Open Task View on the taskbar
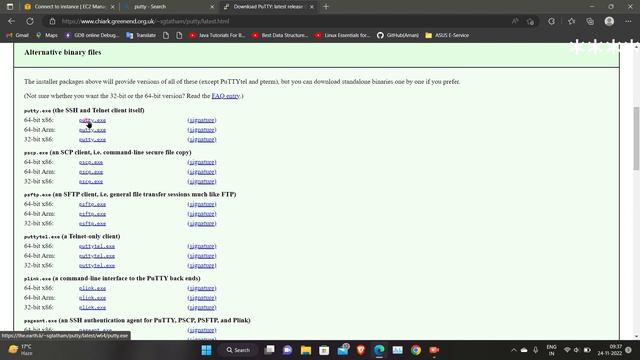Screen dimensions: 640x360 [269, 350]
